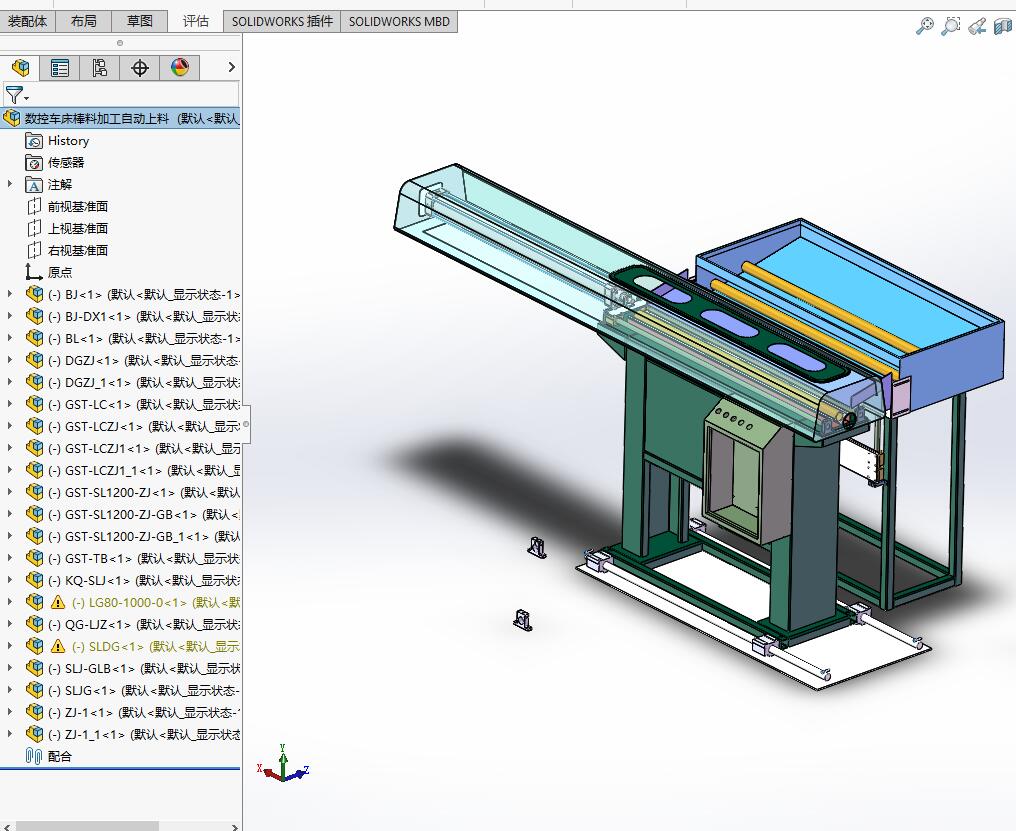Select the BL<1> component
The width and height of the screenshot is (1016, 831).
(x=132, y=338)
